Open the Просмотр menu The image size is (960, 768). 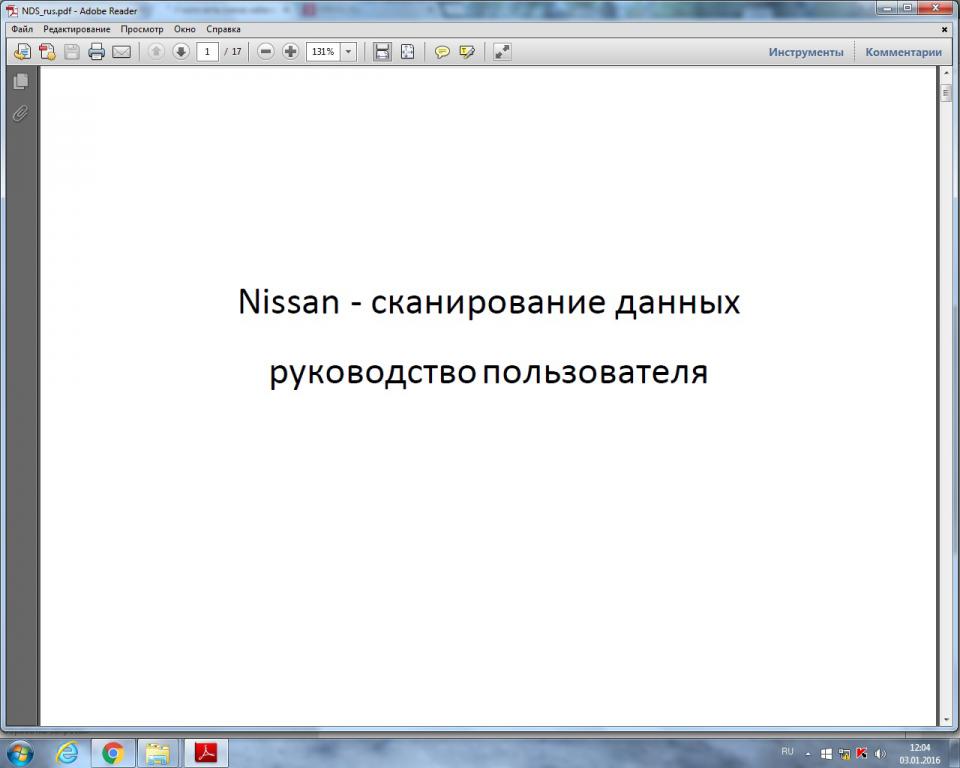pos(142,29)
